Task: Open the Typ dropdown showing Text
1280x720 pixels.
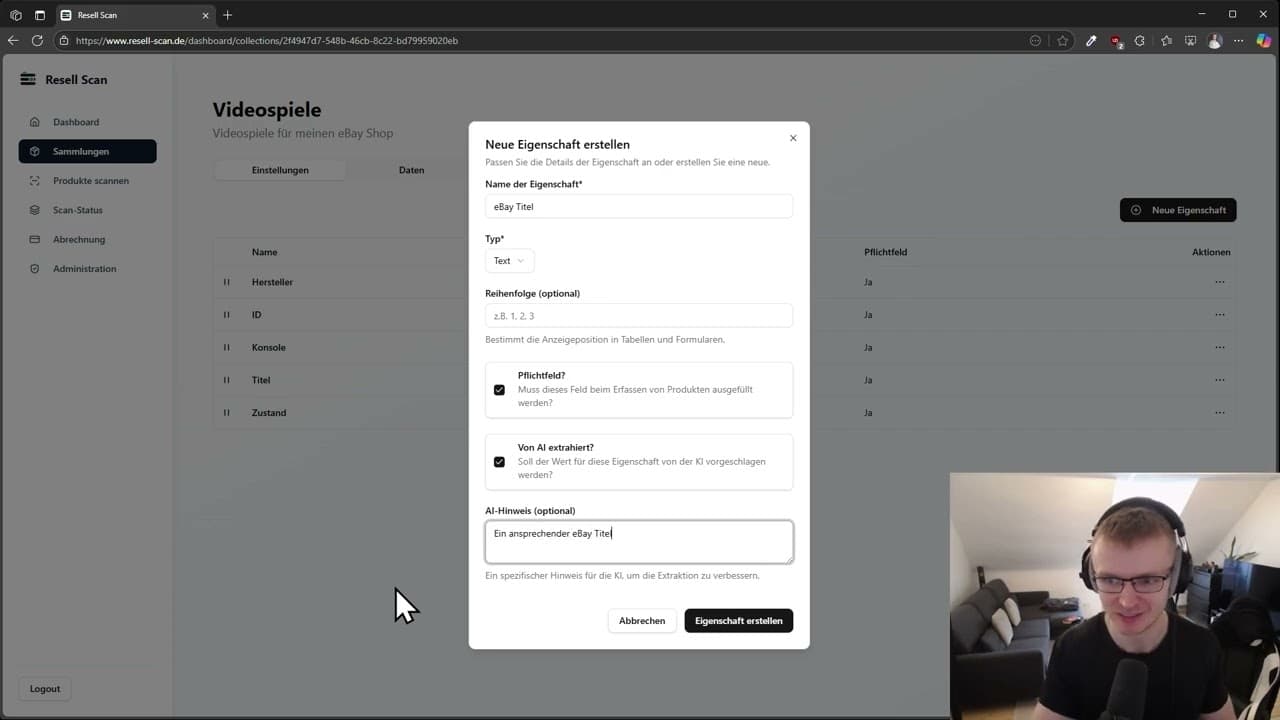Action: pos(508,260)
